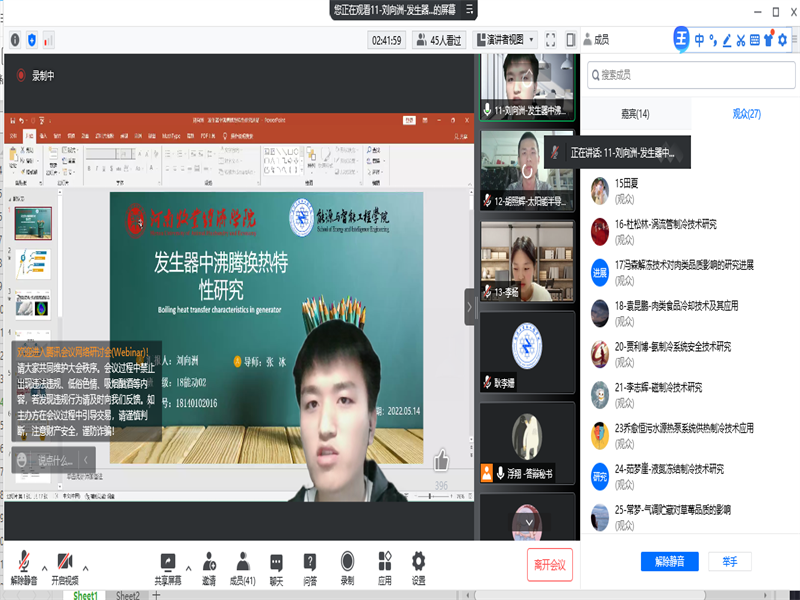Open audio options arrow beside 解除静音
Image resolution: width=800 pixels, height=600 pixels.
click(x=44, y=567)
